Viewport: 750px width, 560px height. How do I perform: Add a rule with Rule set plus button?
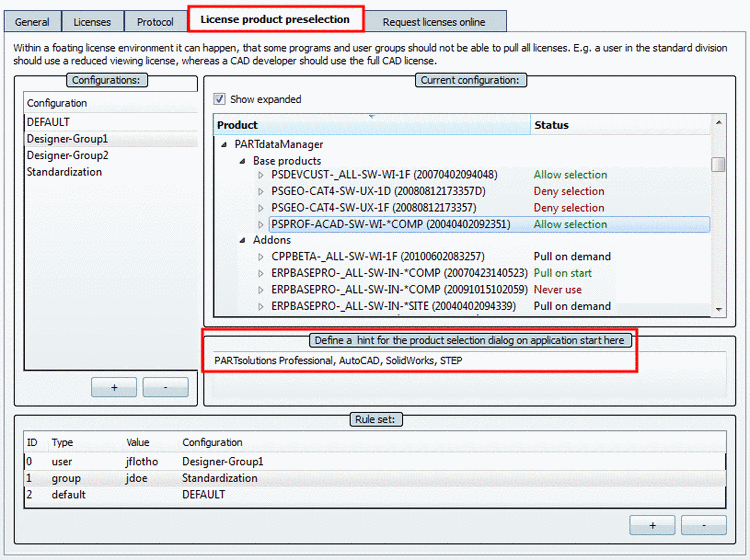652,525
